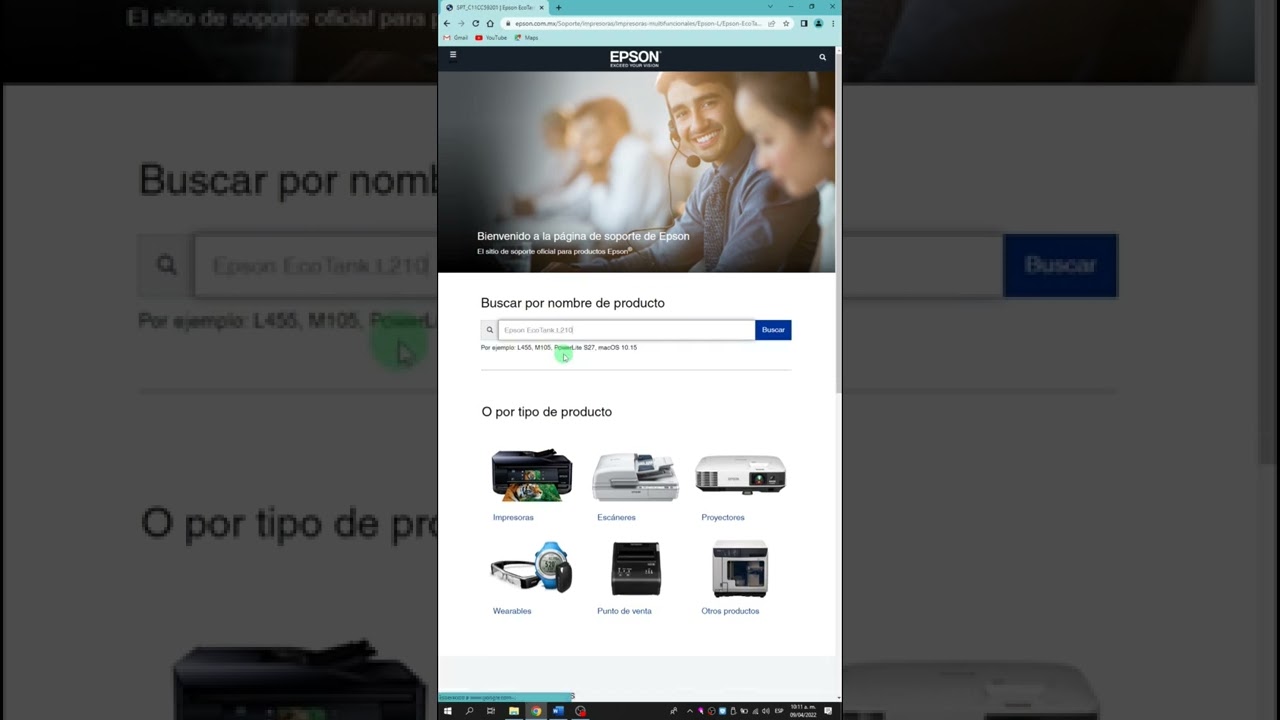Select the Escáneres scanner image
Viewport: 1280px width, 720px height.
[635, 476]
